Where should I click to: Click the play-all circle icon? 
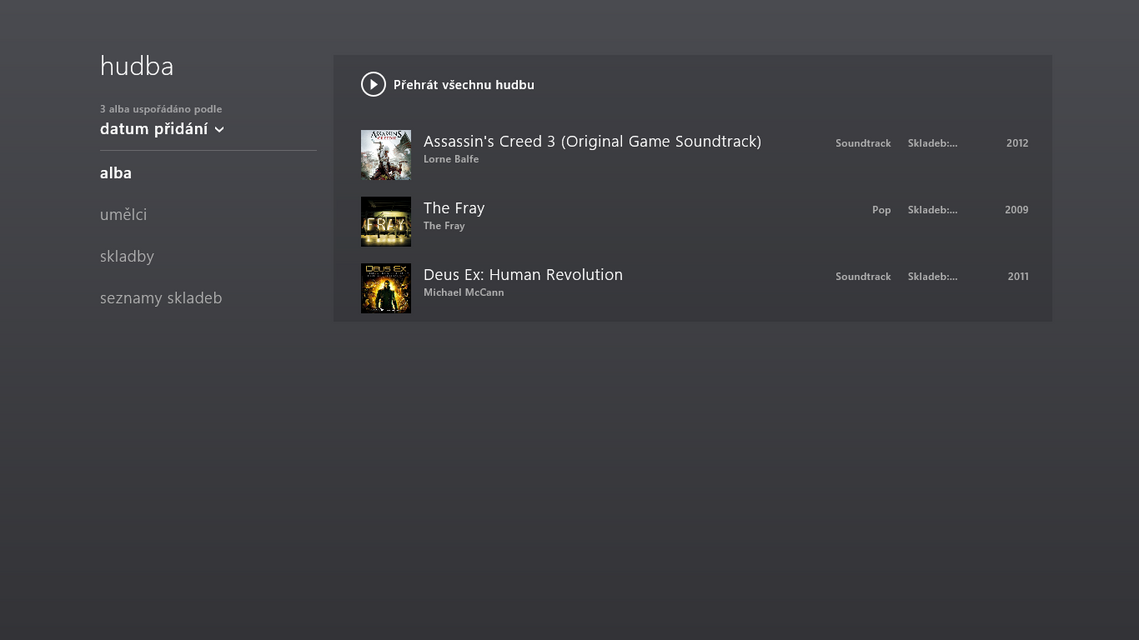point(373,85)
